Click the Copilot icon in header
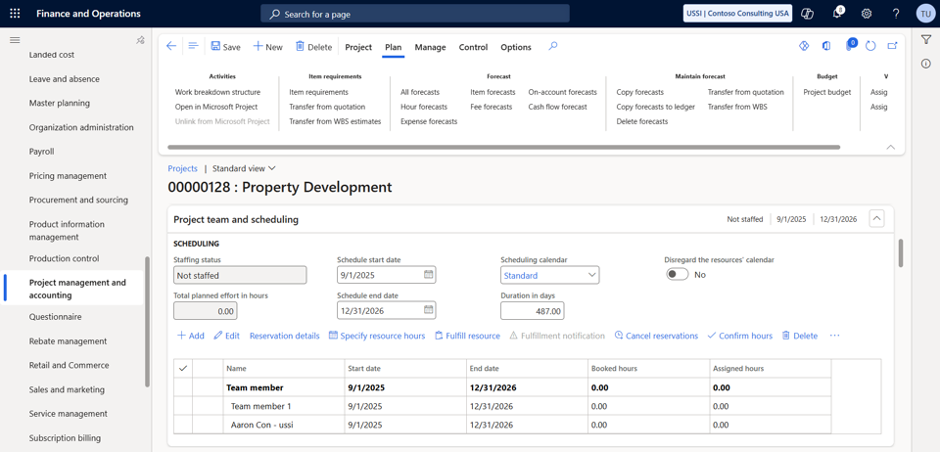 (x=808, y=13)
